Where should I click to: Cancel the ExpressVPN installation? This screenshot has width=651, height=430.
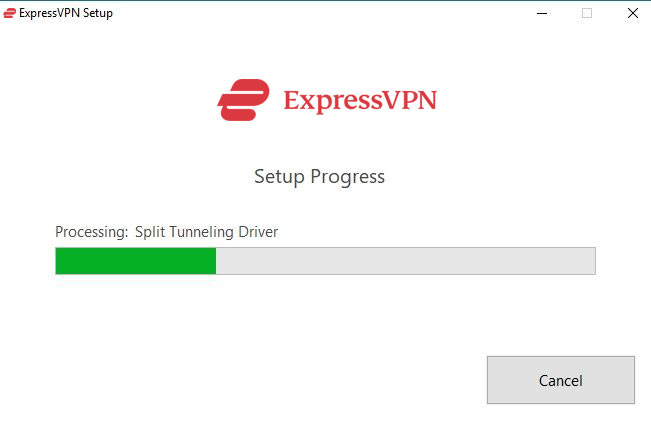click(x=560, y=380)
